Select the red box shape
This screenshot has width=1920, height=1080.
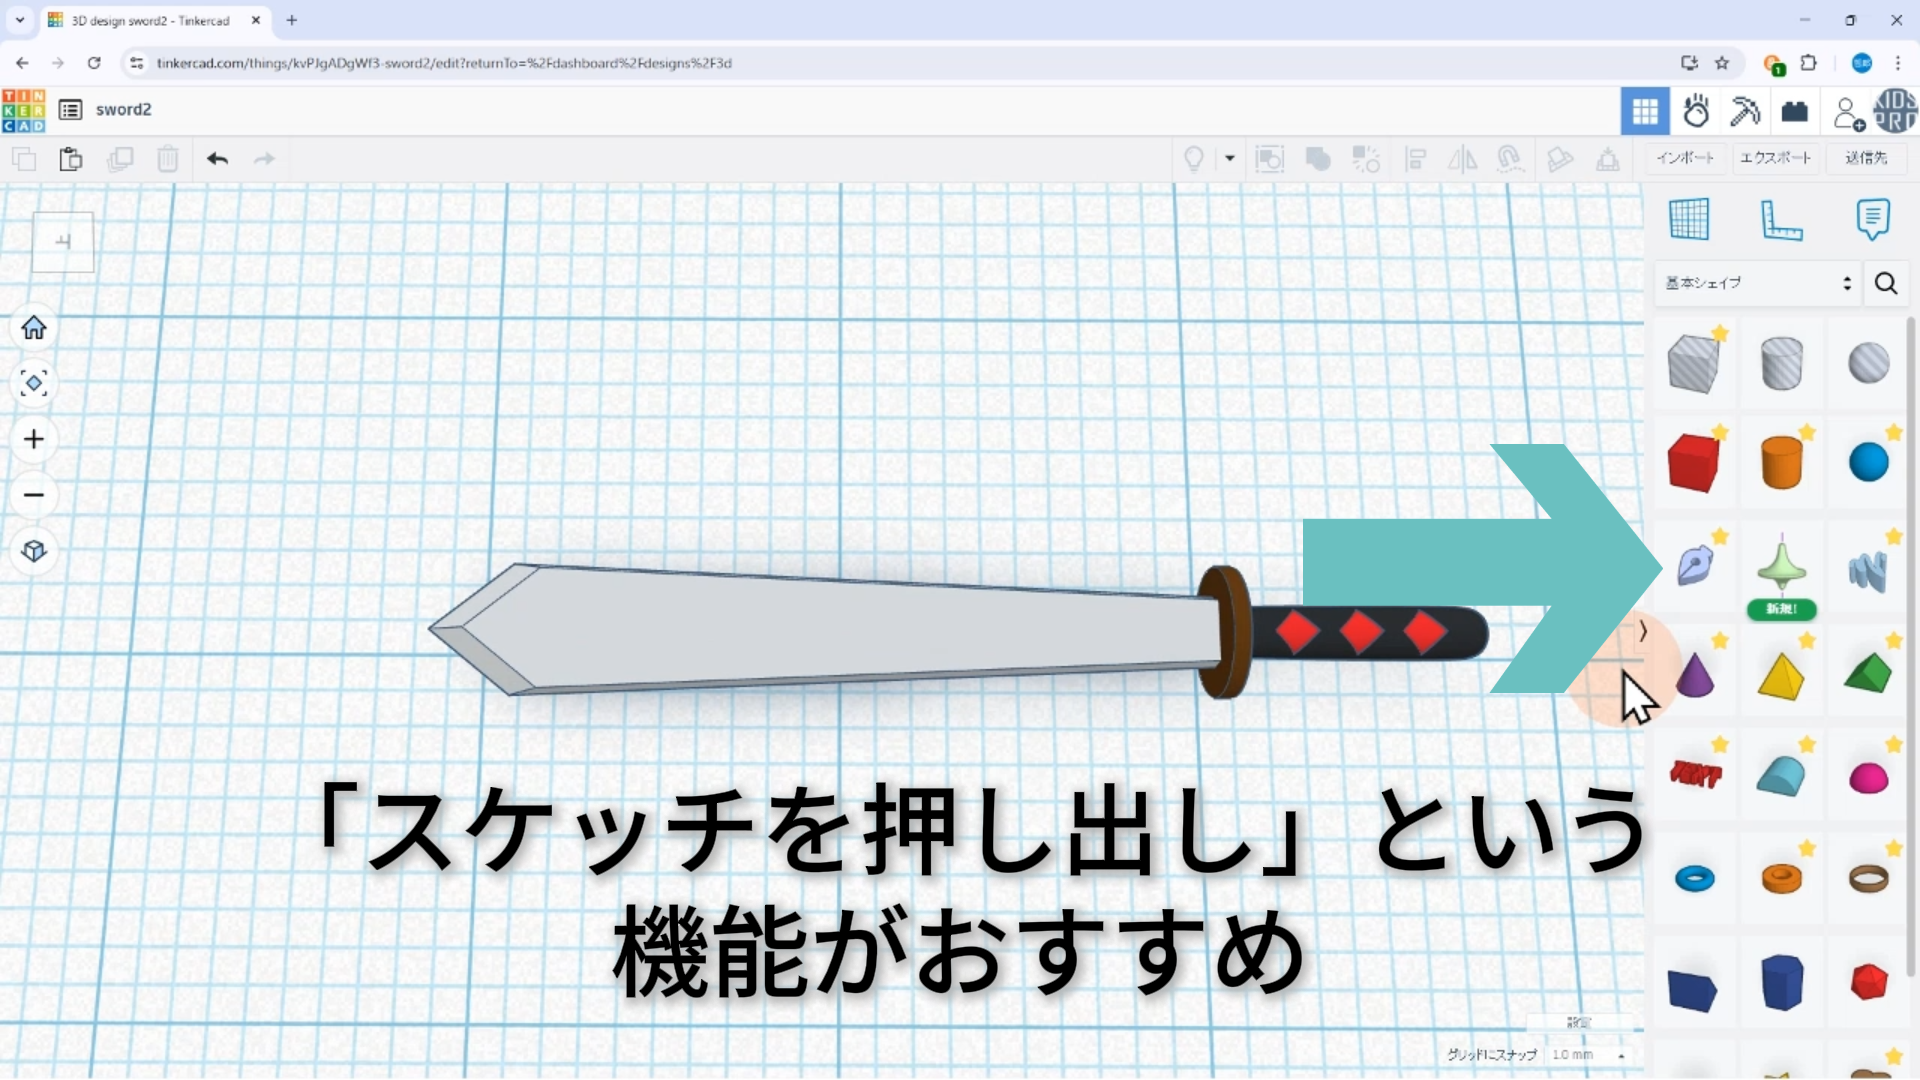click(x=1693, y=463)
